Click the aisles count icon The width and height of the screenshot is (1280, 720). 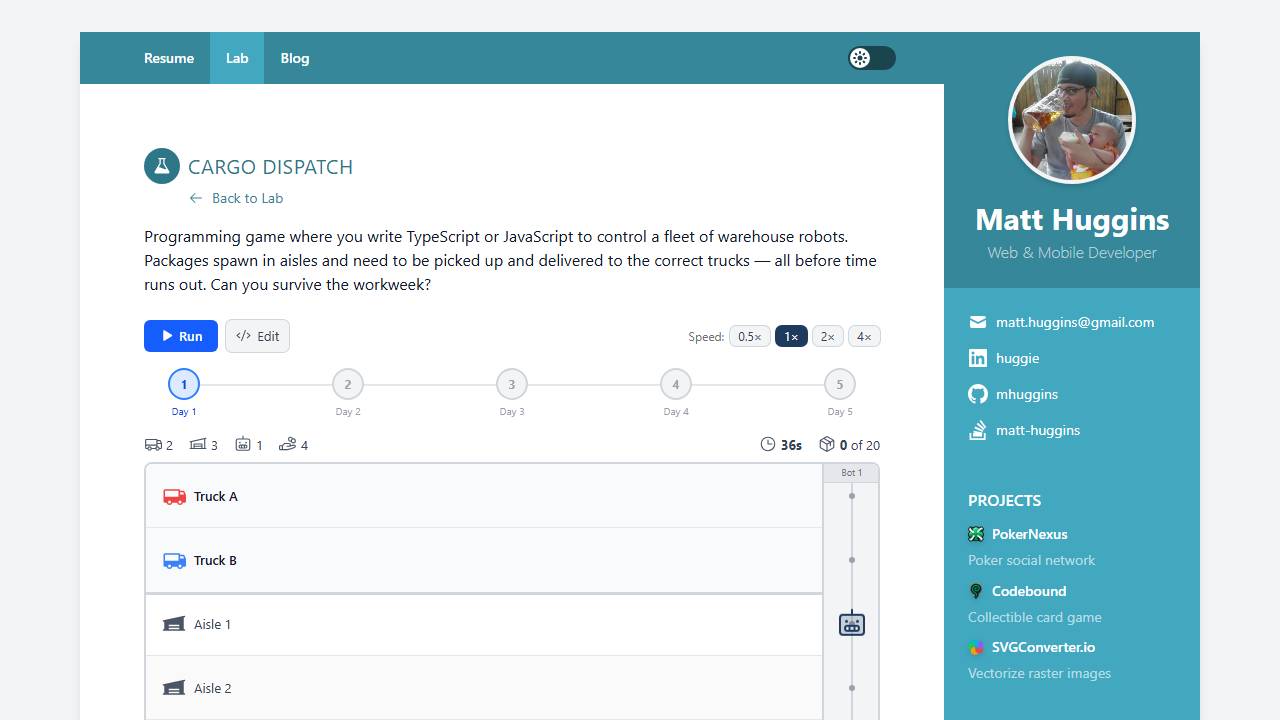198,445
